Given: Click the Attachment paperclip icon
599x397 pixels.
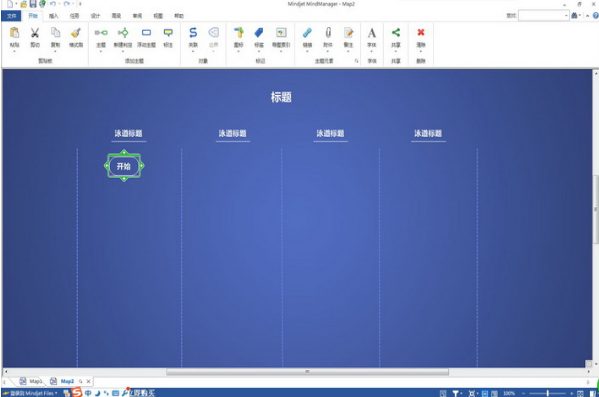Looking at the screenshot, I should (328, 33).
